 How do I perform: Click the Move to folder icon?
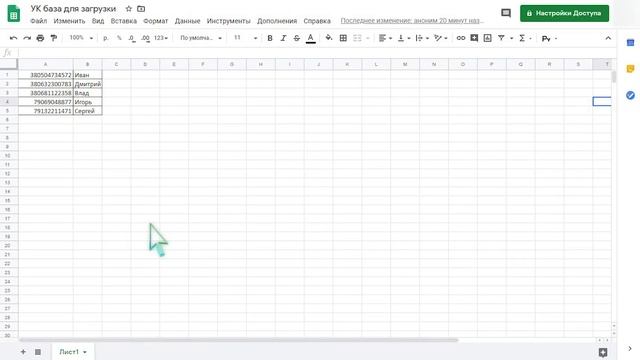pyautogui.click(x=141, y=9)
